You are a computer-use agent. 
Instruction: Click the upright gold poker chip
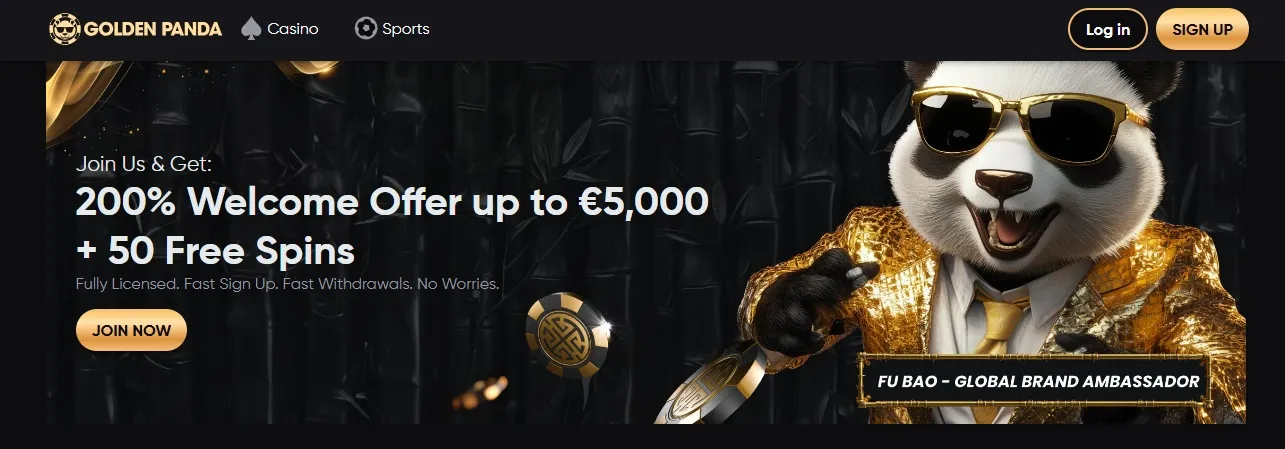point(567,335)
